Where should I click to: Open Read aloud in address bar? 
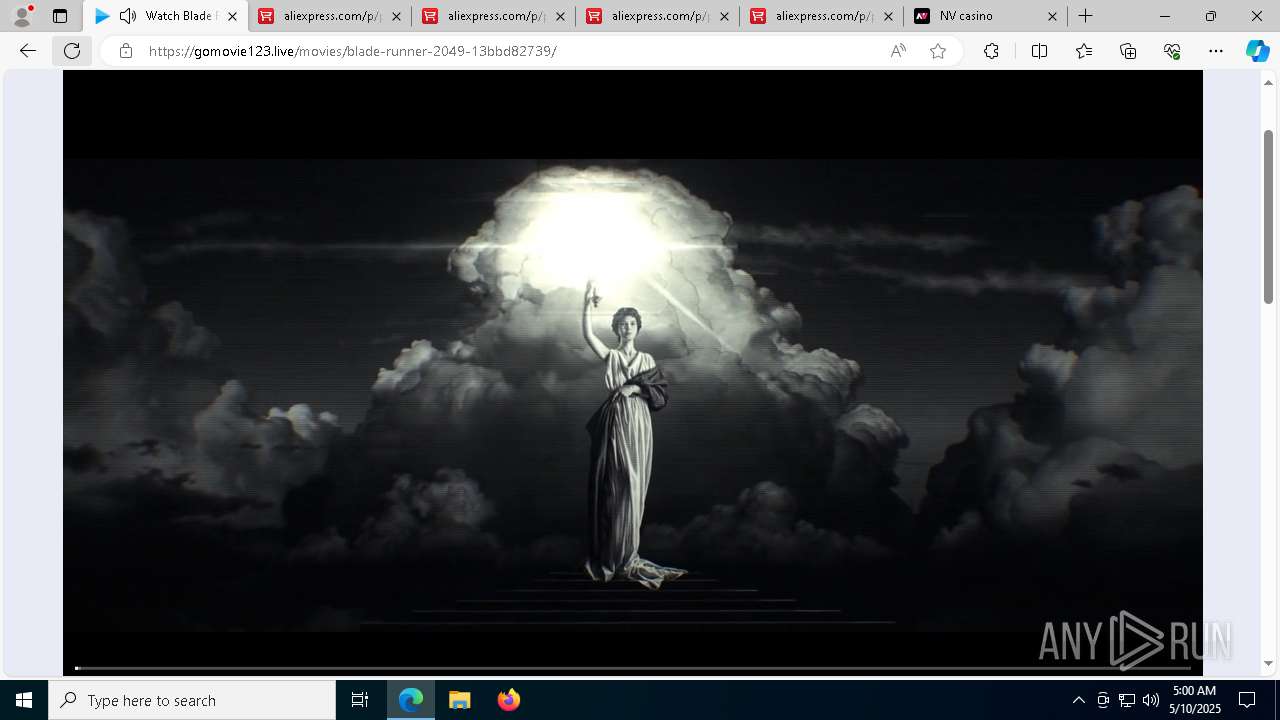898,51
